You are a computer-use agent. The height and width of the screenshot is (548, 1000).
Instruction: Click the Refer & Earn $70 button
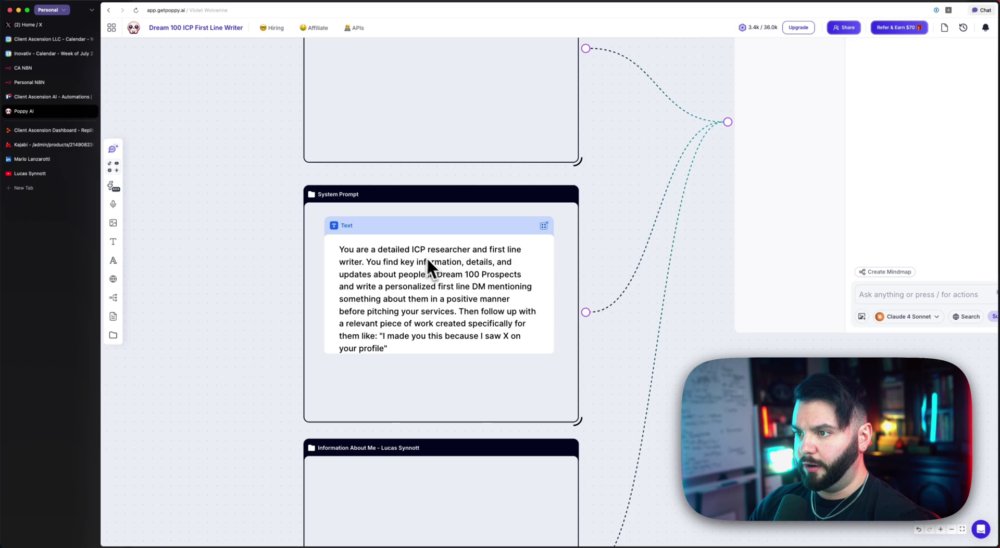(899, 27)
